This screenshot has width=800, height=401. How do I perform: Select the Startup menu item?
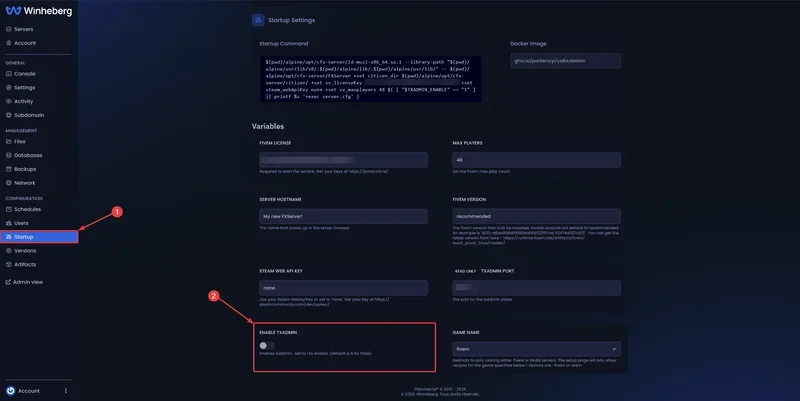click(x=39, y=237)
